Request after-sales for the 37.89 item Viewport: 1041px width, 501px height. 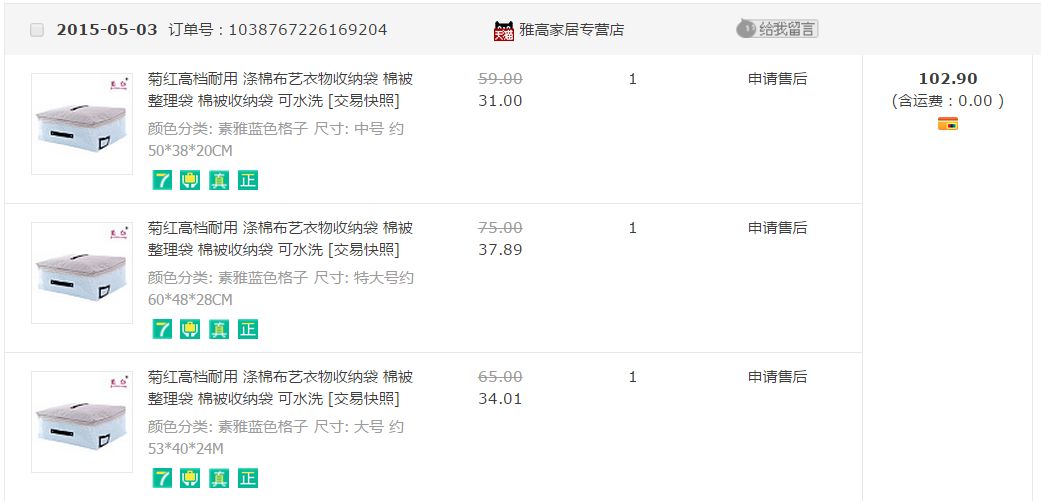click(777, 228)
